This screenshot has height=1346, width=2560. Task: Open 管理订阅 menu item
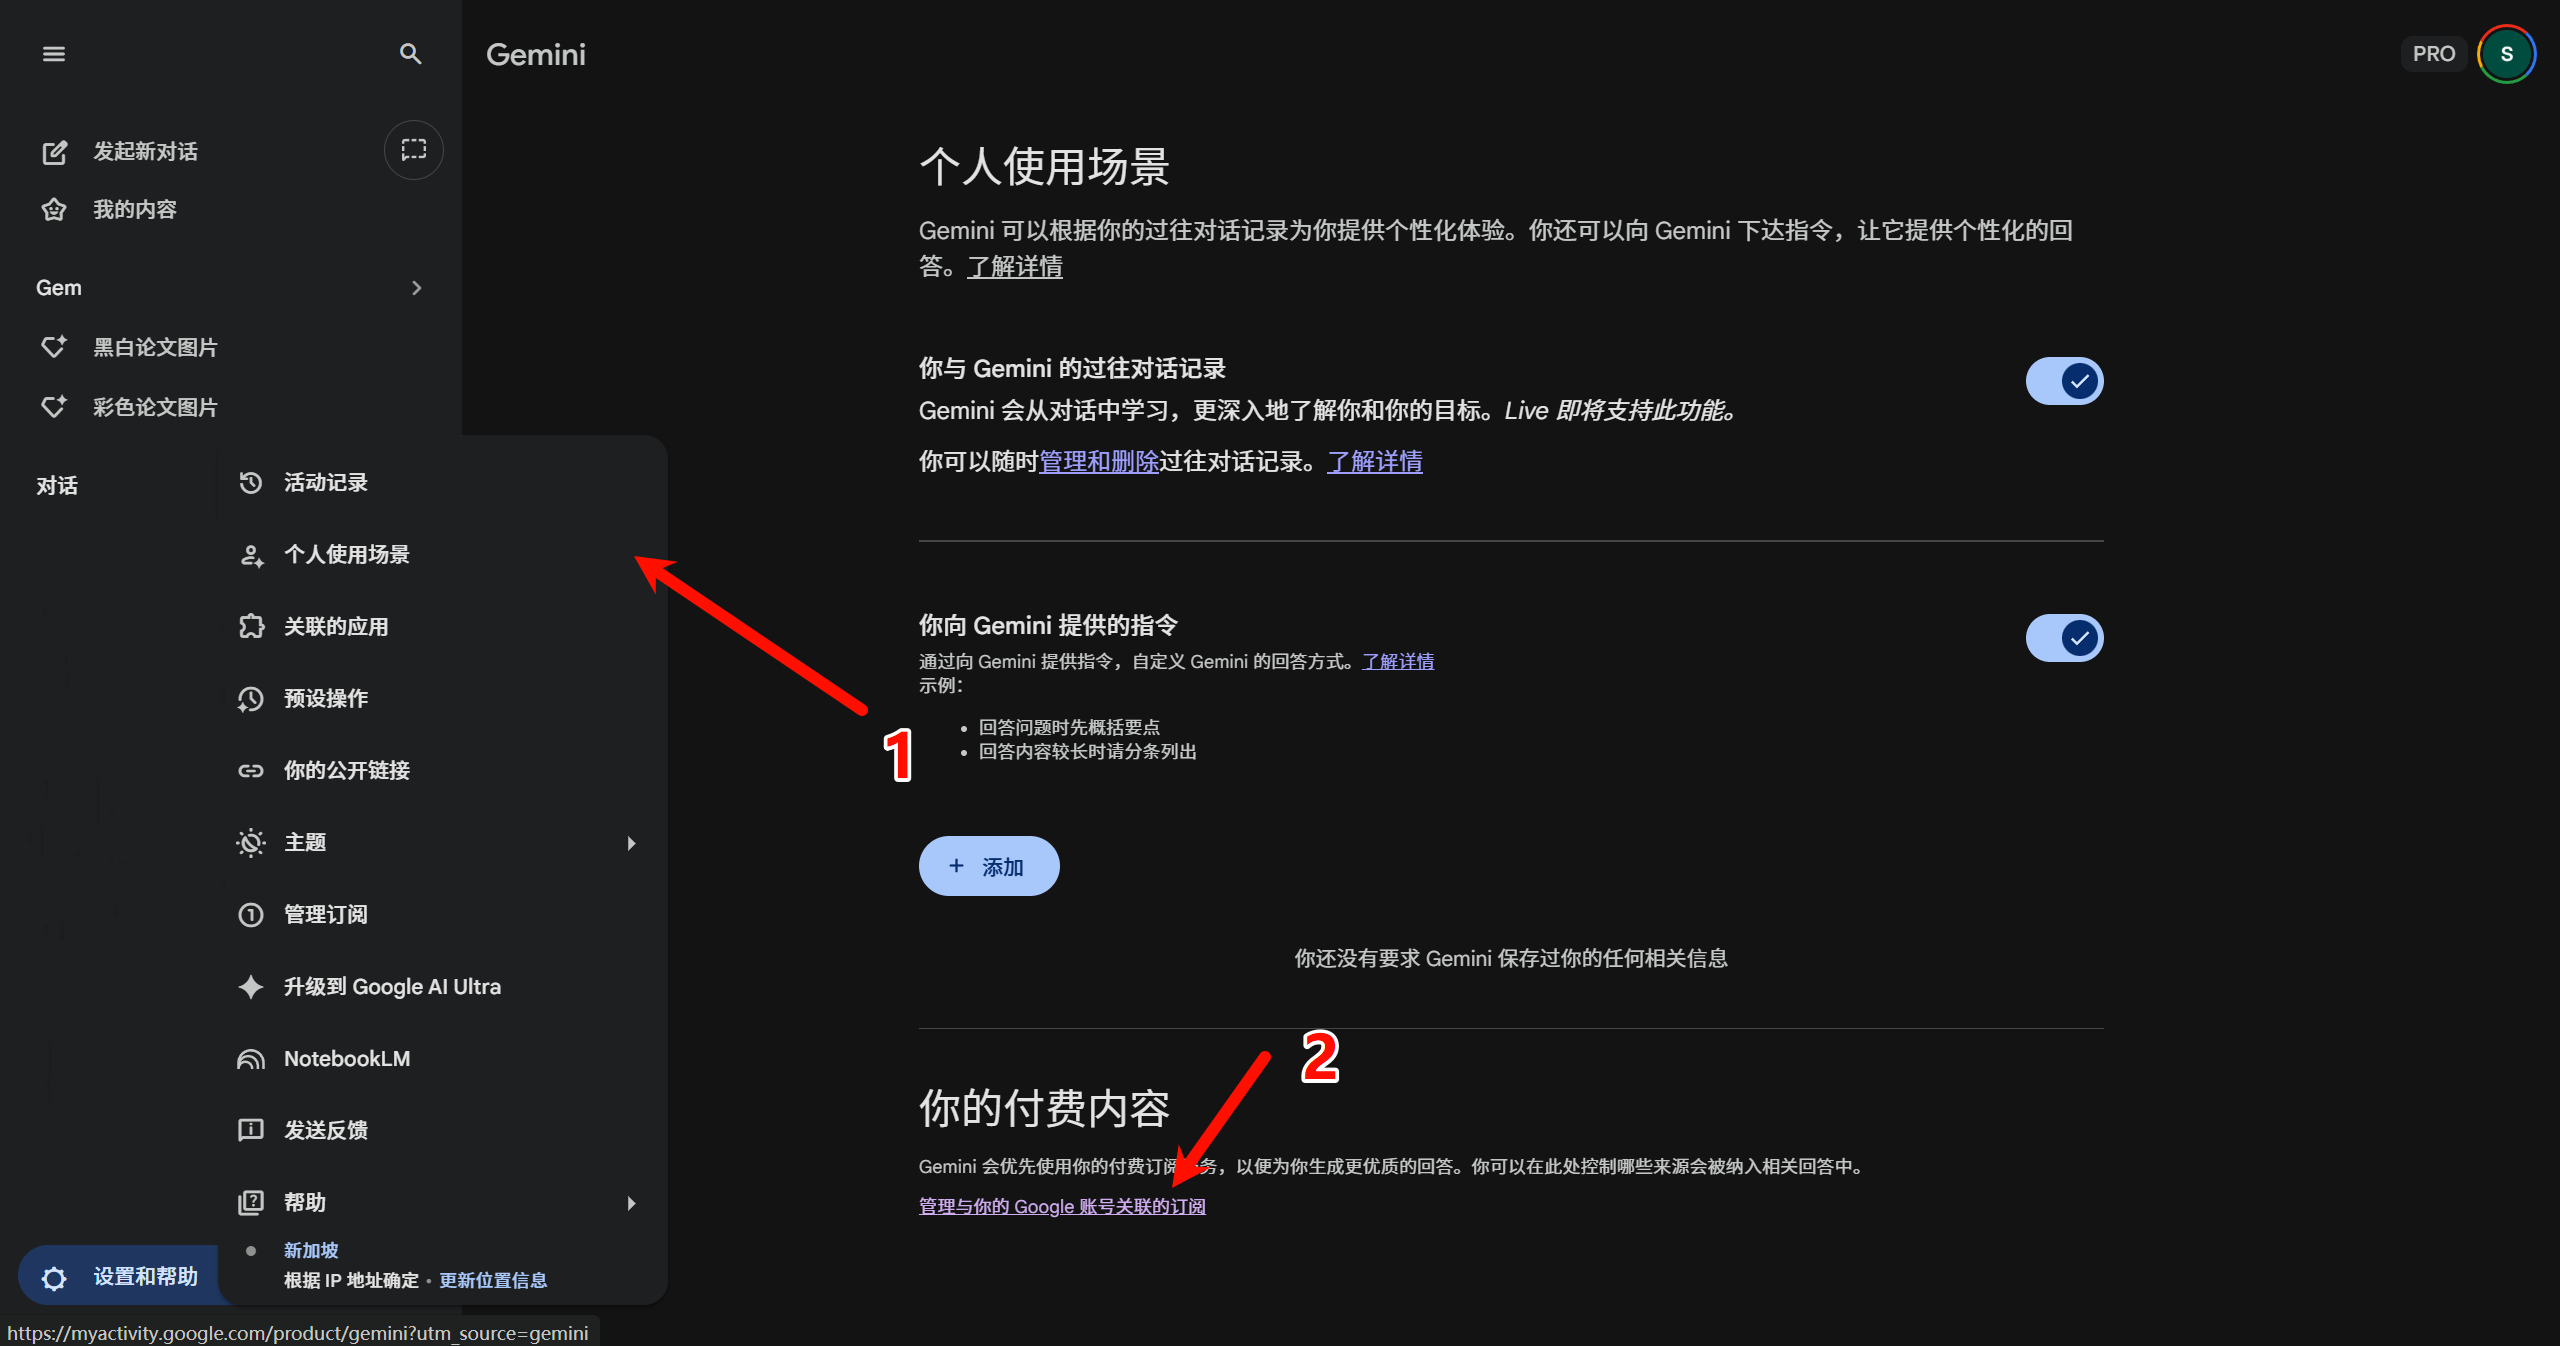(x=442, y=915)
